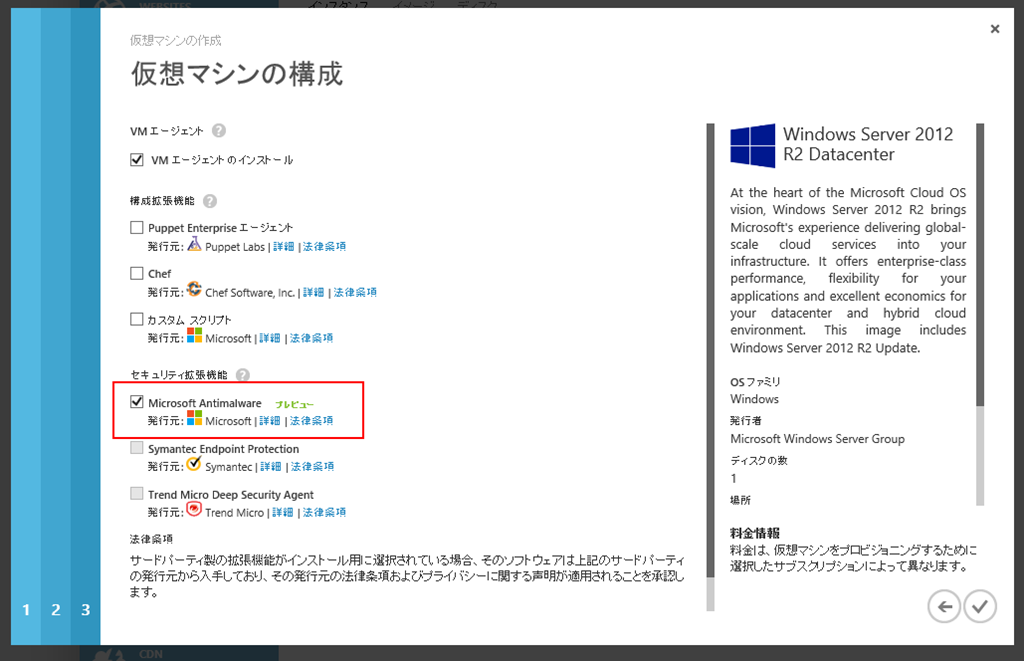Confirm with the checkmark complete button

(x=980, y=607)
